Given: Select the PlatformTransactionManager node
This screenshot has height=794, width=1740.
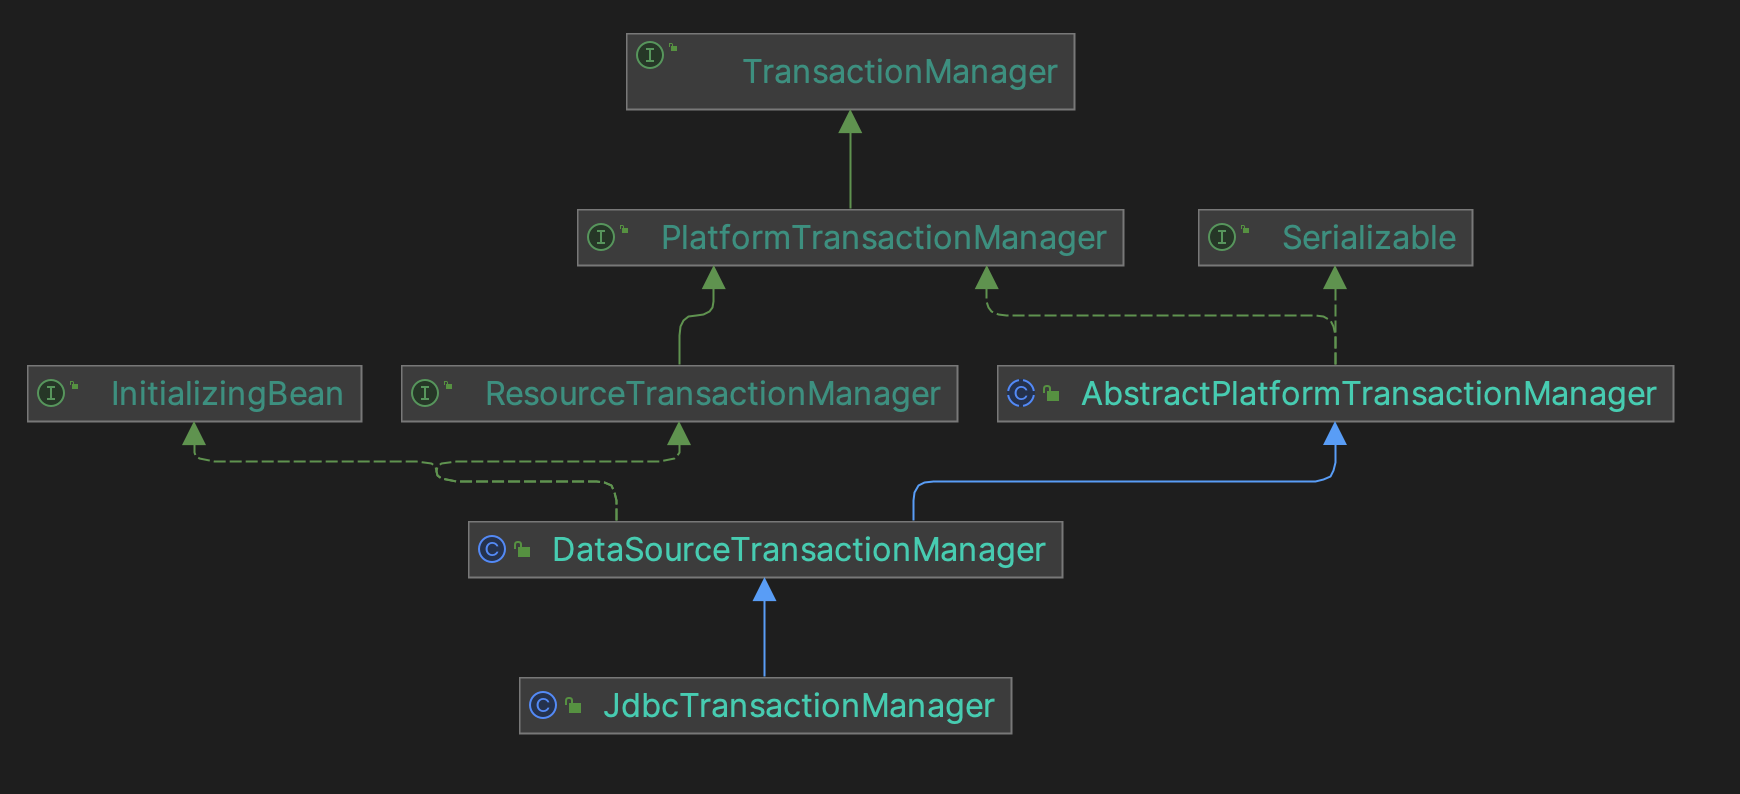Looking at the screenshot, I should point(883,238).
